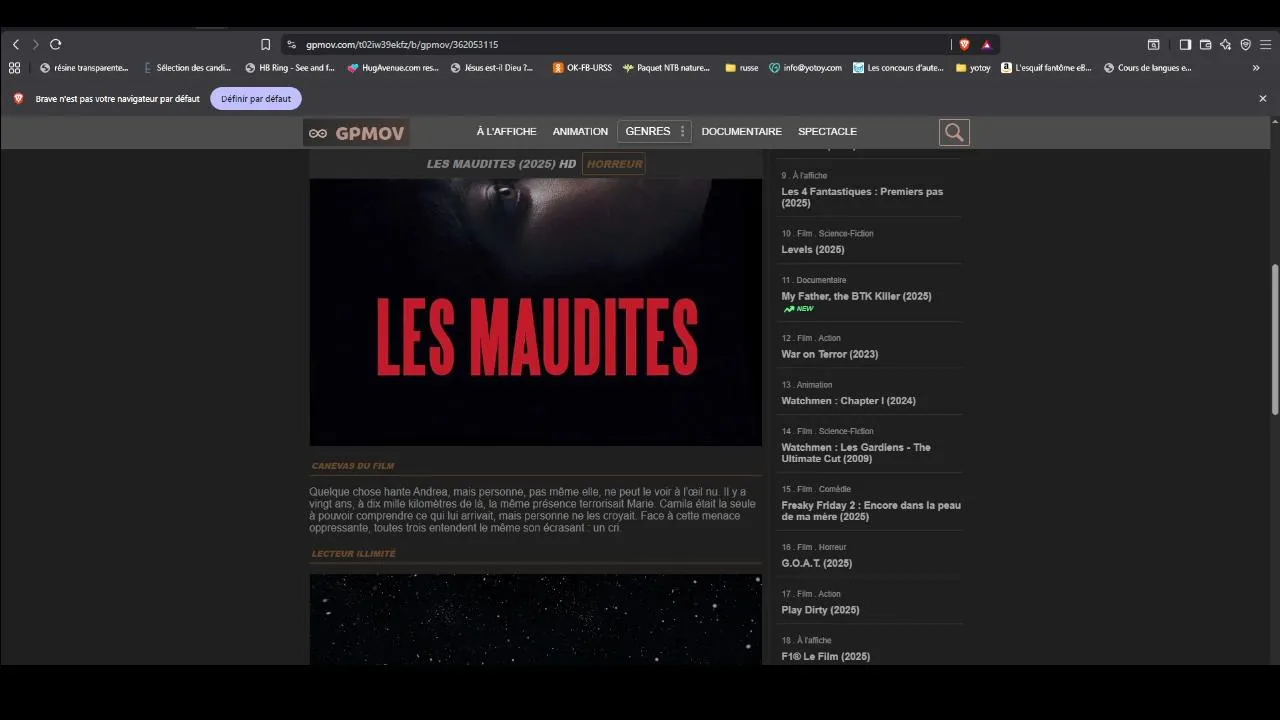Go back with the browser back arrow

16,44
